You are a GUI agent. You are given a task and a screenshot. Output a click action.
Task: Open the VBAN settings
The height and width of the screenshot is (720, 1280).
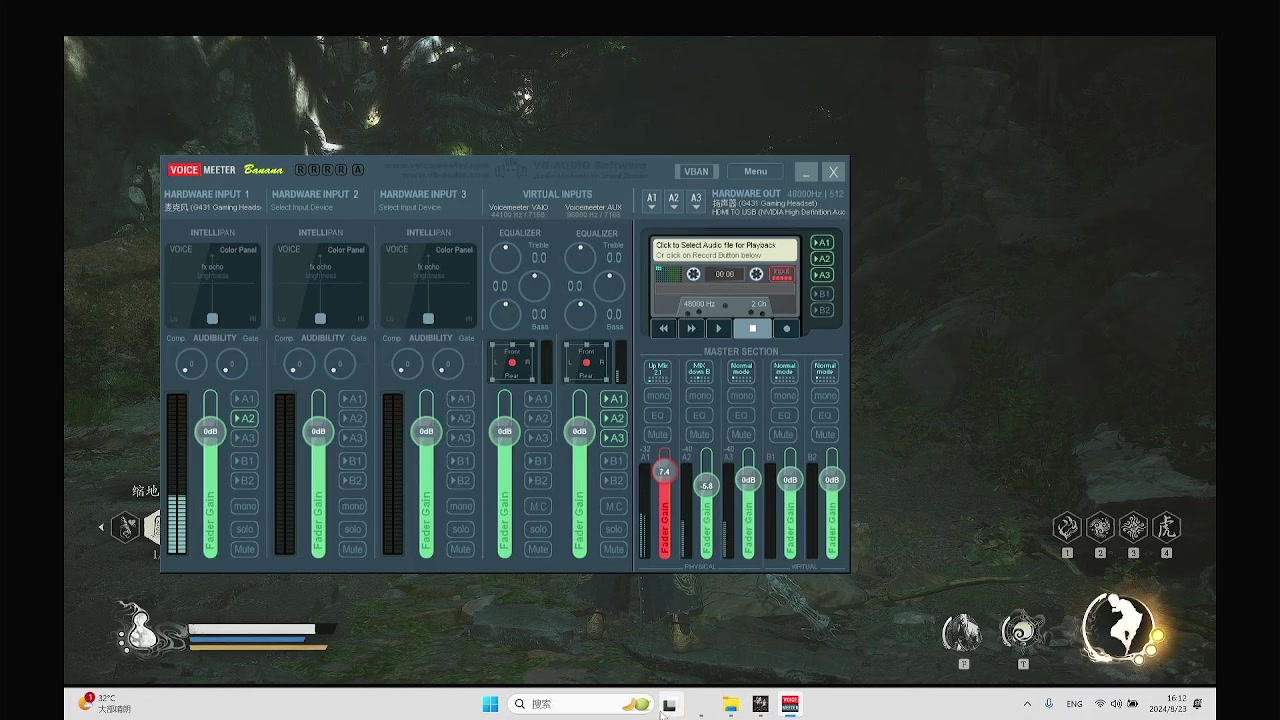point(696,172)
